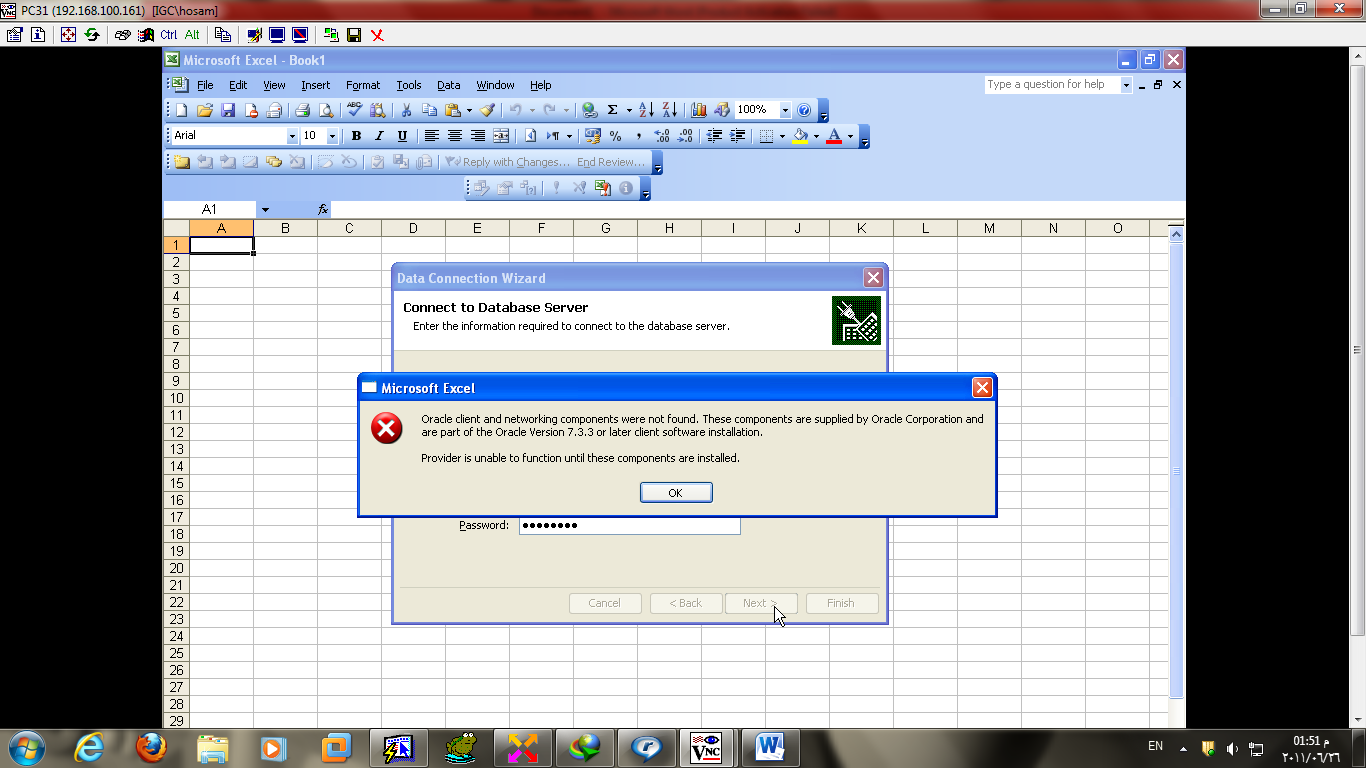
Task: Toggle Underline formatting
Action: [x=402, y=136]
